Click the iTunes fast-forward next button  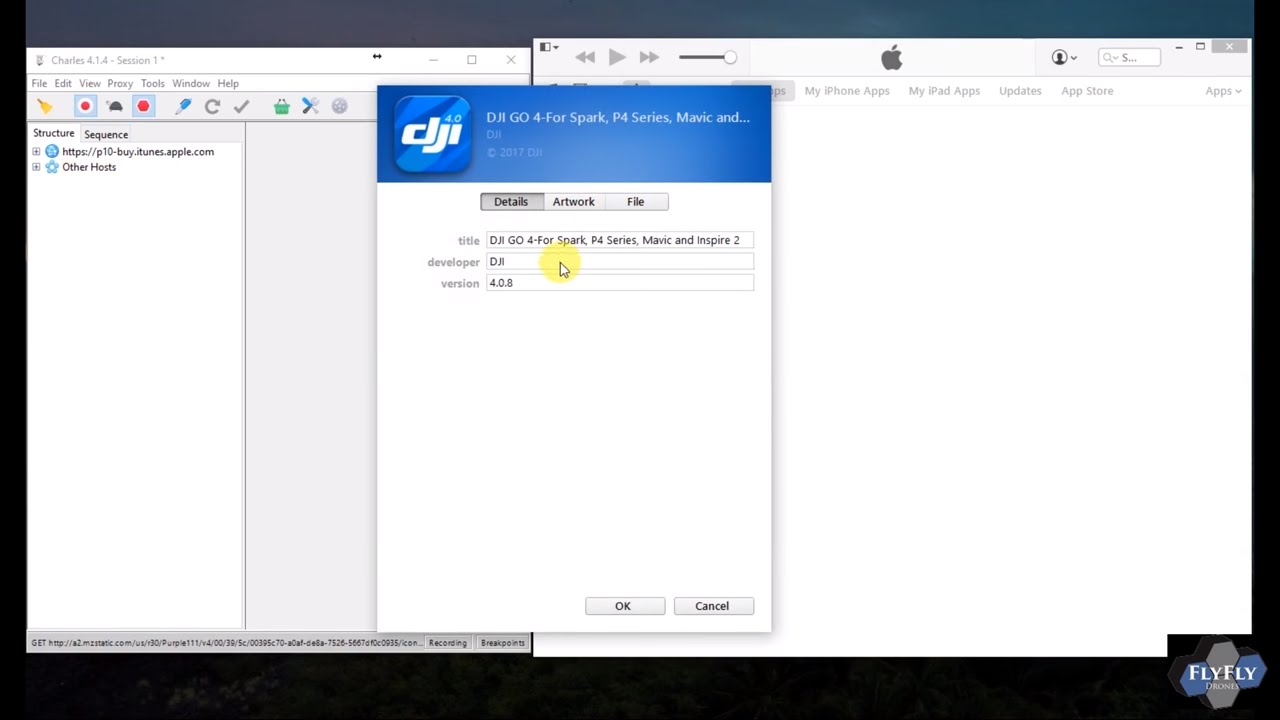(649, 58)
